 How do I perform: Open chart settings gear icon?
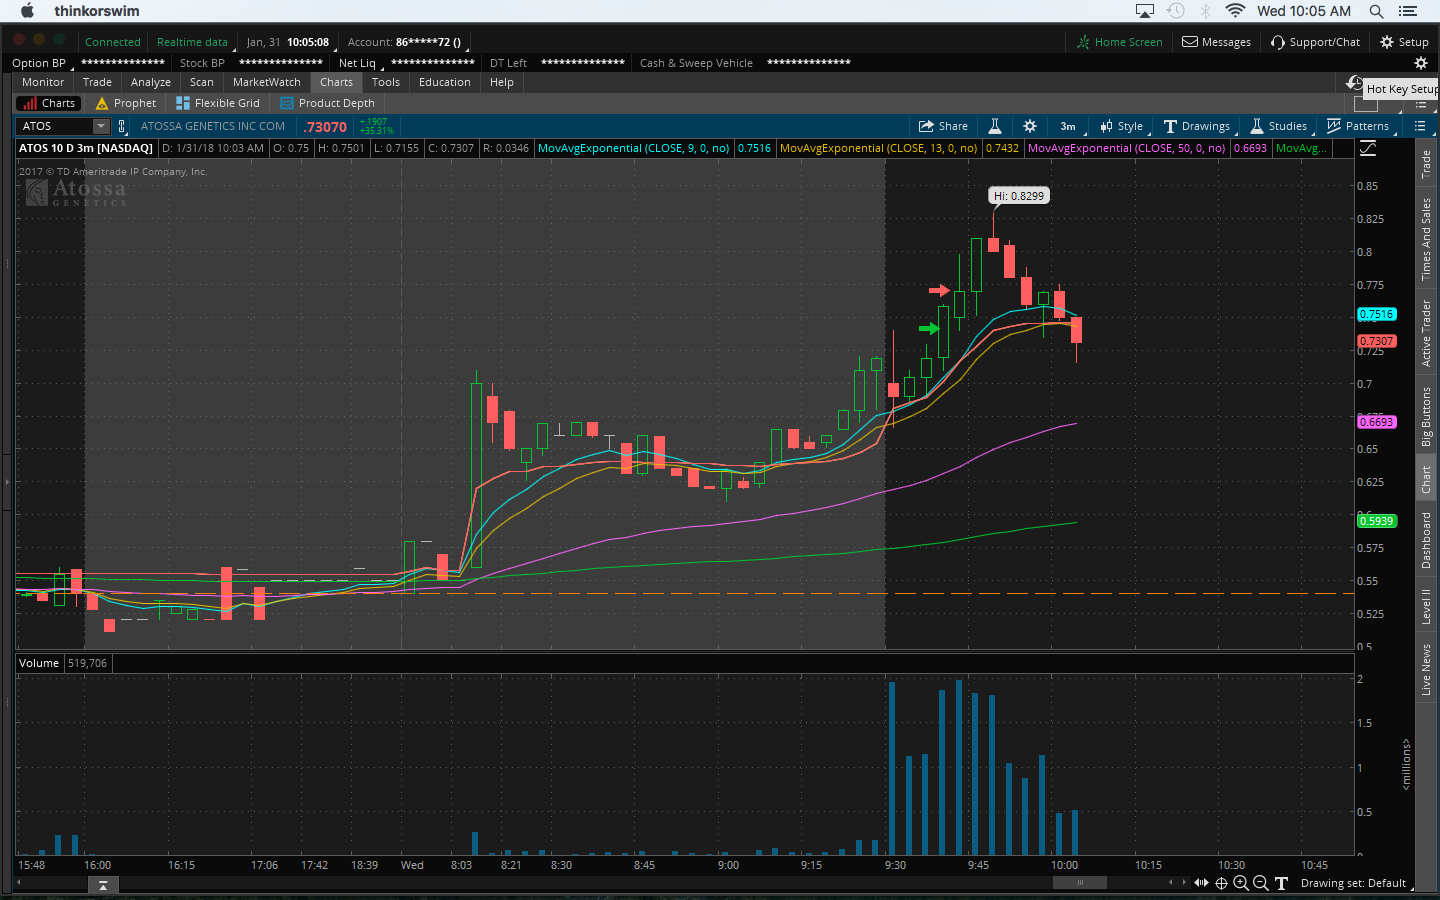(x=1029, y=126)
